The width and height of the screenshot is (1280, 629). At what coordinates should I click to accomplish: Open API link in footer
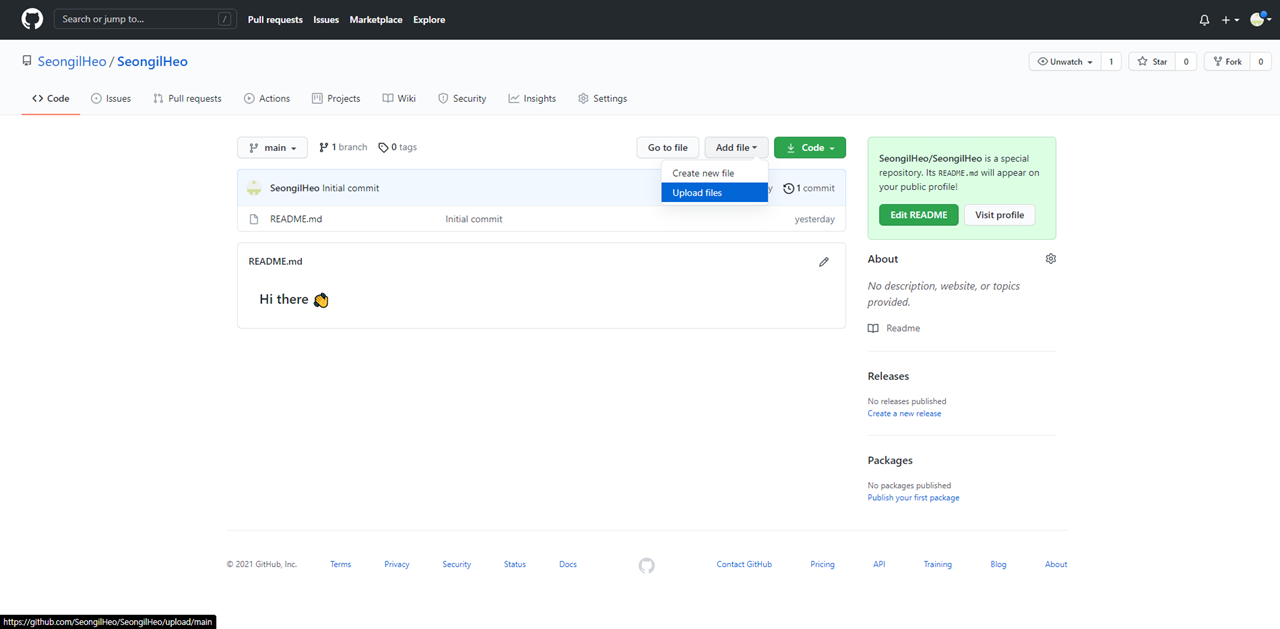879,564
